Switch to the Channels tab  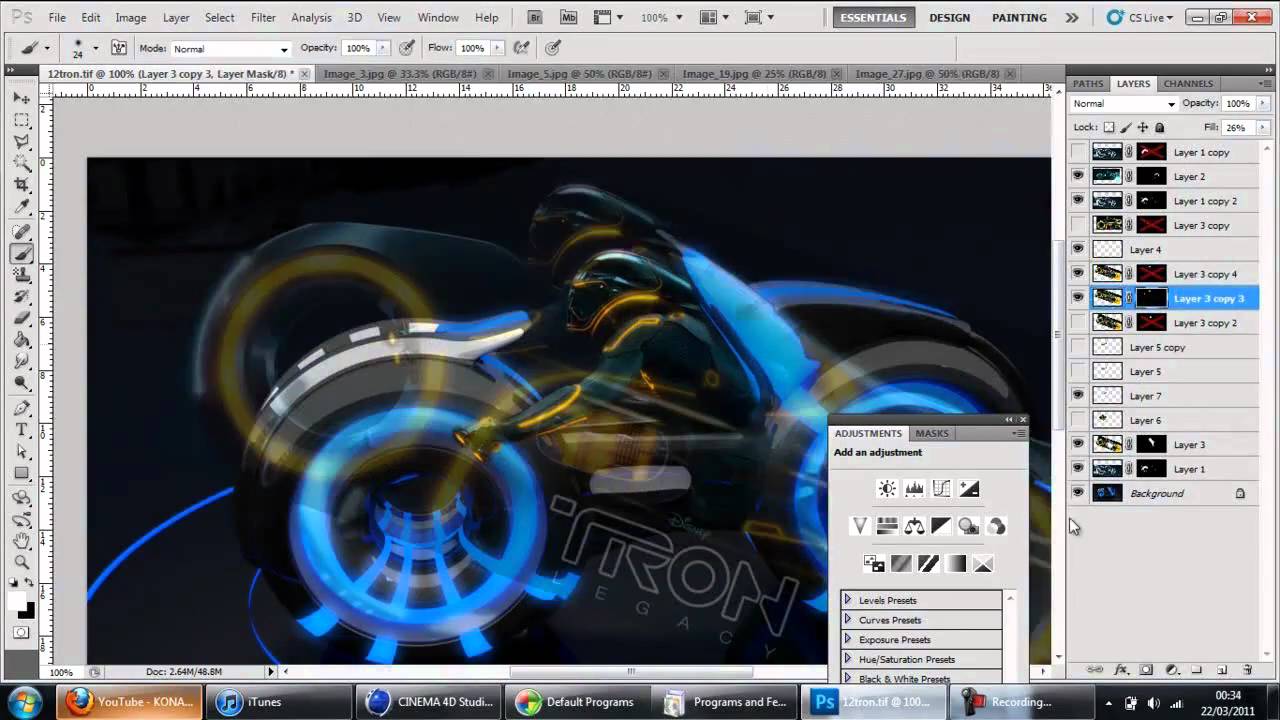pyautogui.click(x=1188, y=84)
